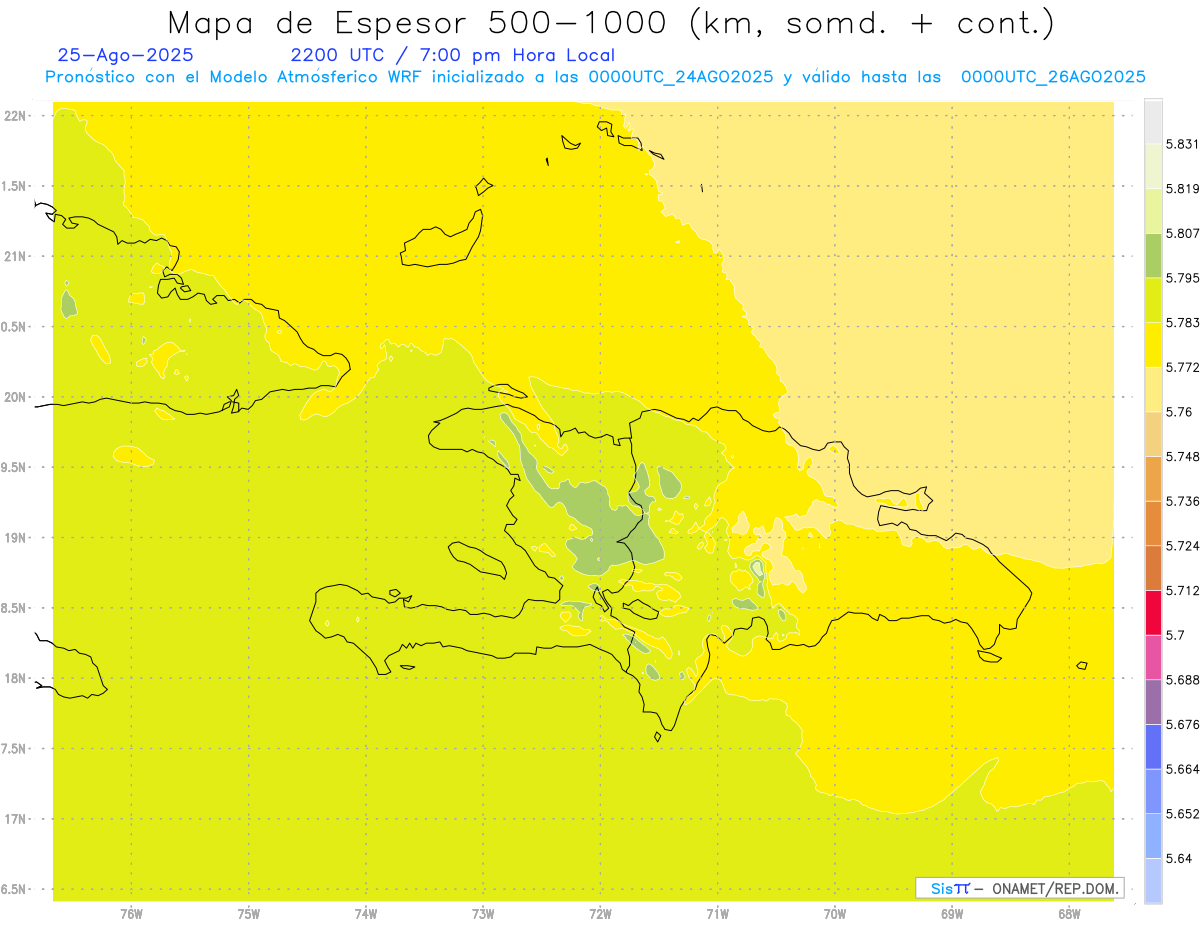Viewport: 1200px width, 927px height.
Task: Click the red legend swatch above 5.7
Action: (1153, 612)
